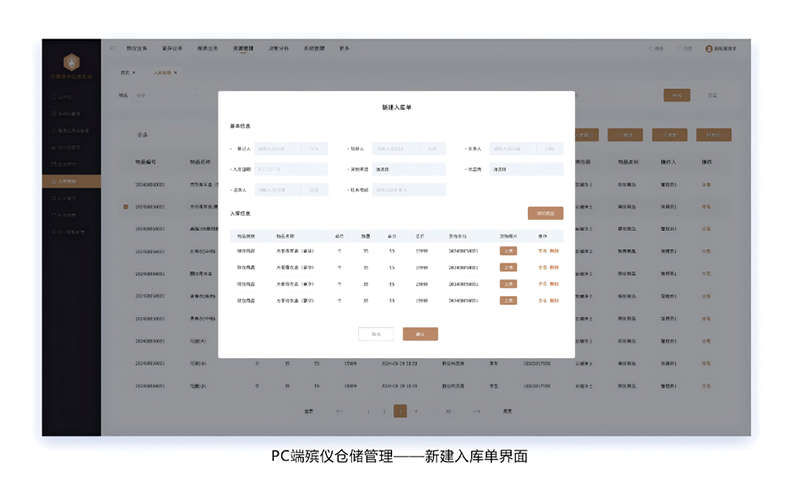Switch to the 资源管理 top navigation tab
Image resolution: width=800 pixels, height=480 pixels.
tap(244, 48)
